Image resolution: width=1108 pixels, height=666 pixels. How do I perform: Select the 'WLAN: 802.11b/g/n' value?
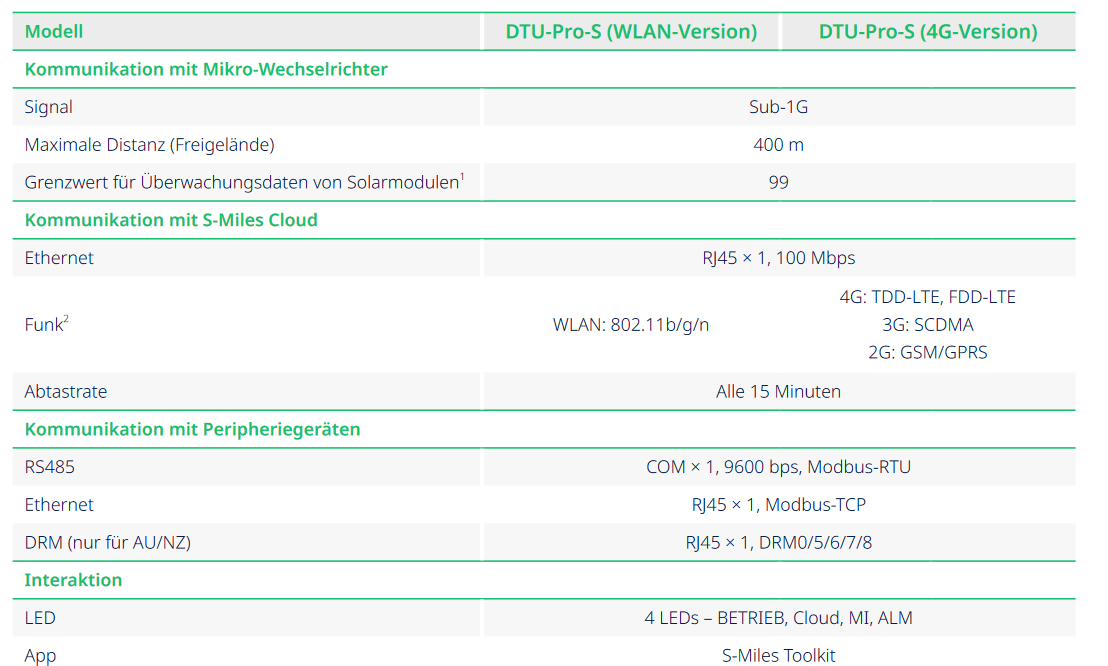coord(630,325)
